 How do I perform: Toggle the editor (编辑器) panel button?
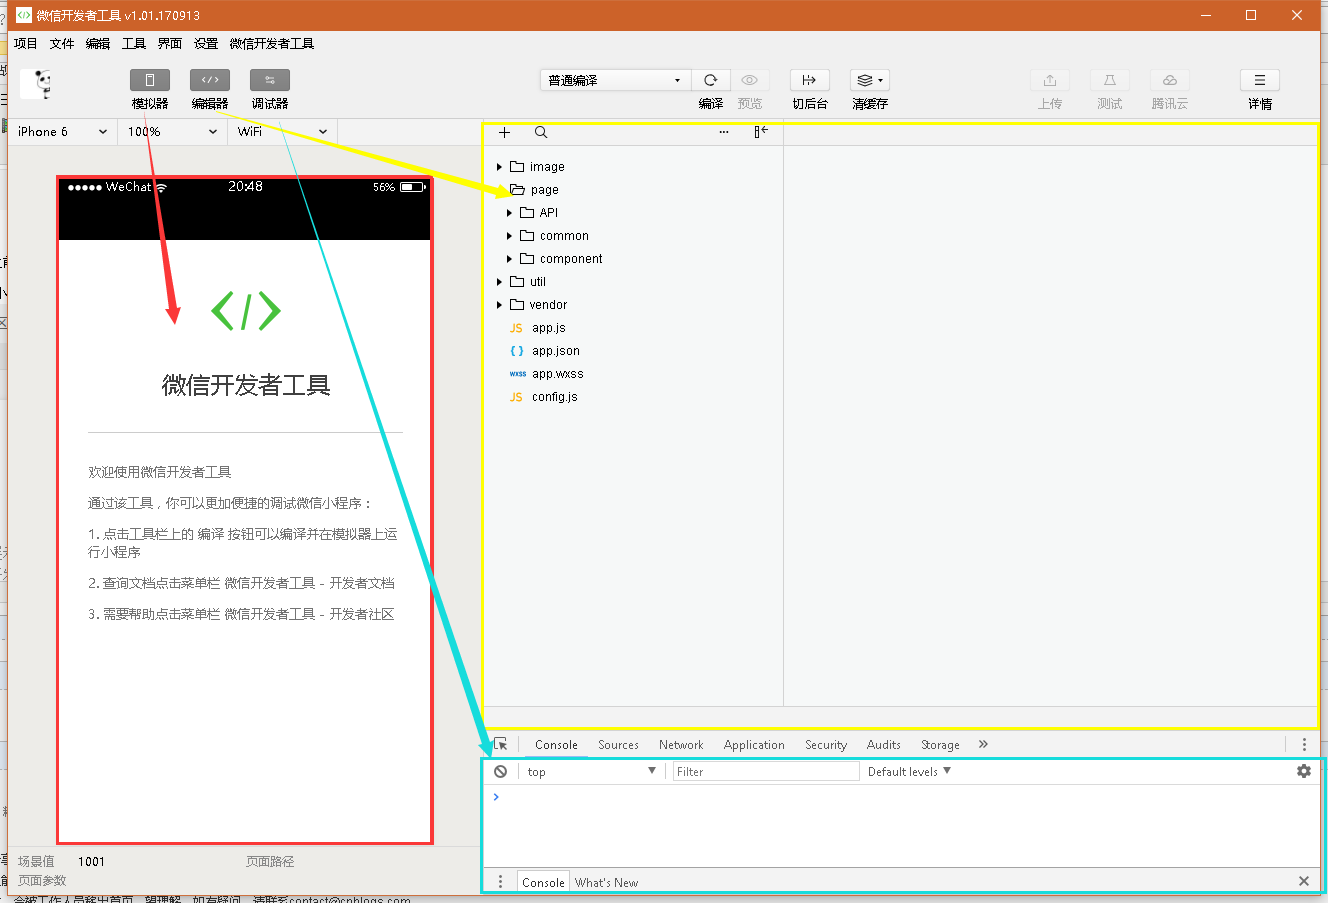210,80
